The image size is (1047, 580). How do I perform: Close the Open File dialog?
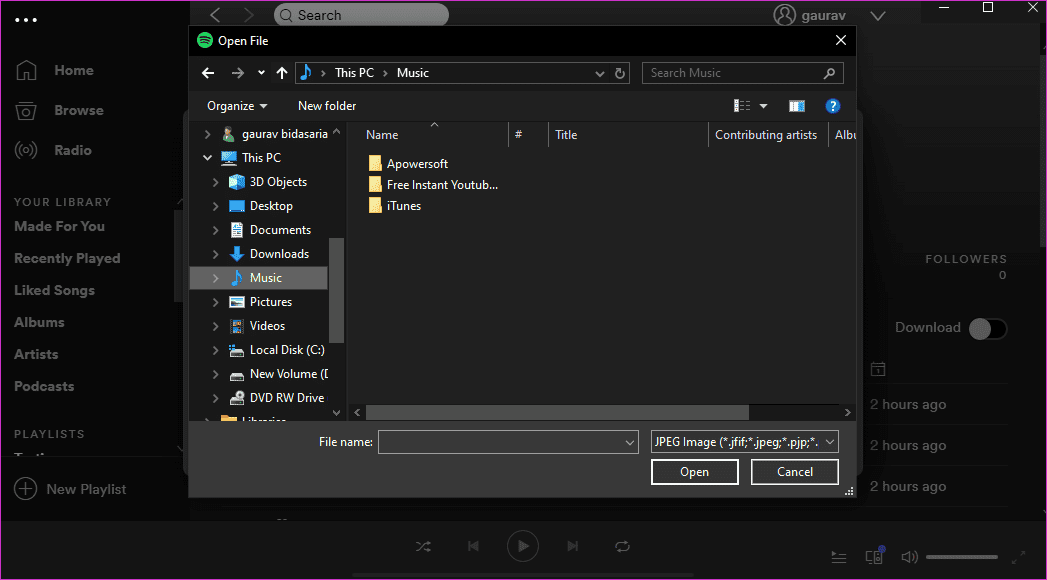841,41
